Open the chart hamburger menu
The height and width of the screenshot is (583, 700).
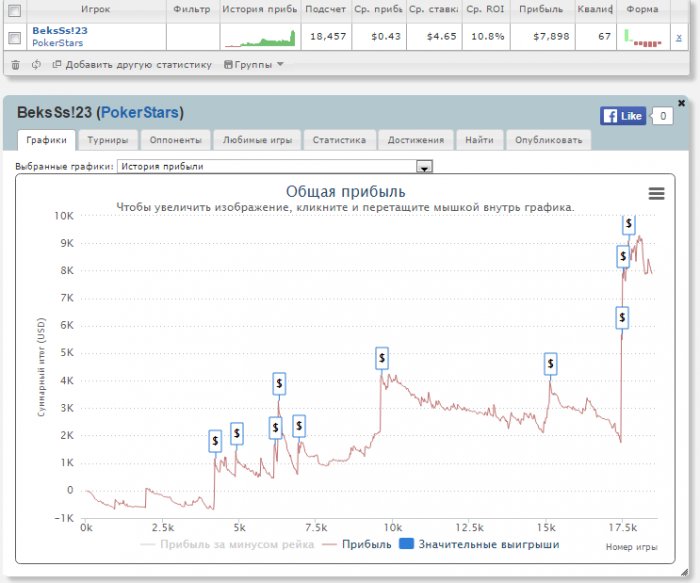click(x=656, y=193)
